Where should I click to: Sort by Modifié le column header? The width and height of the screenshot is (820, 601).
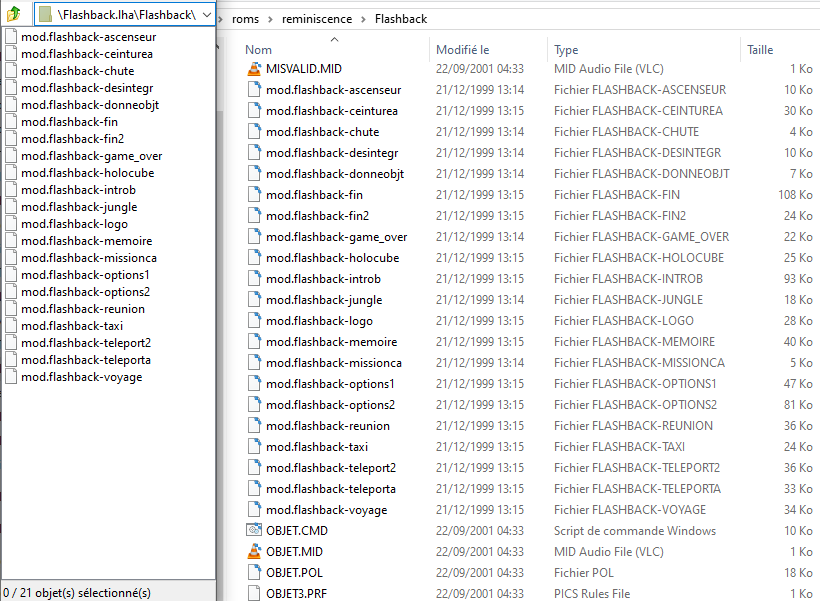463,50
